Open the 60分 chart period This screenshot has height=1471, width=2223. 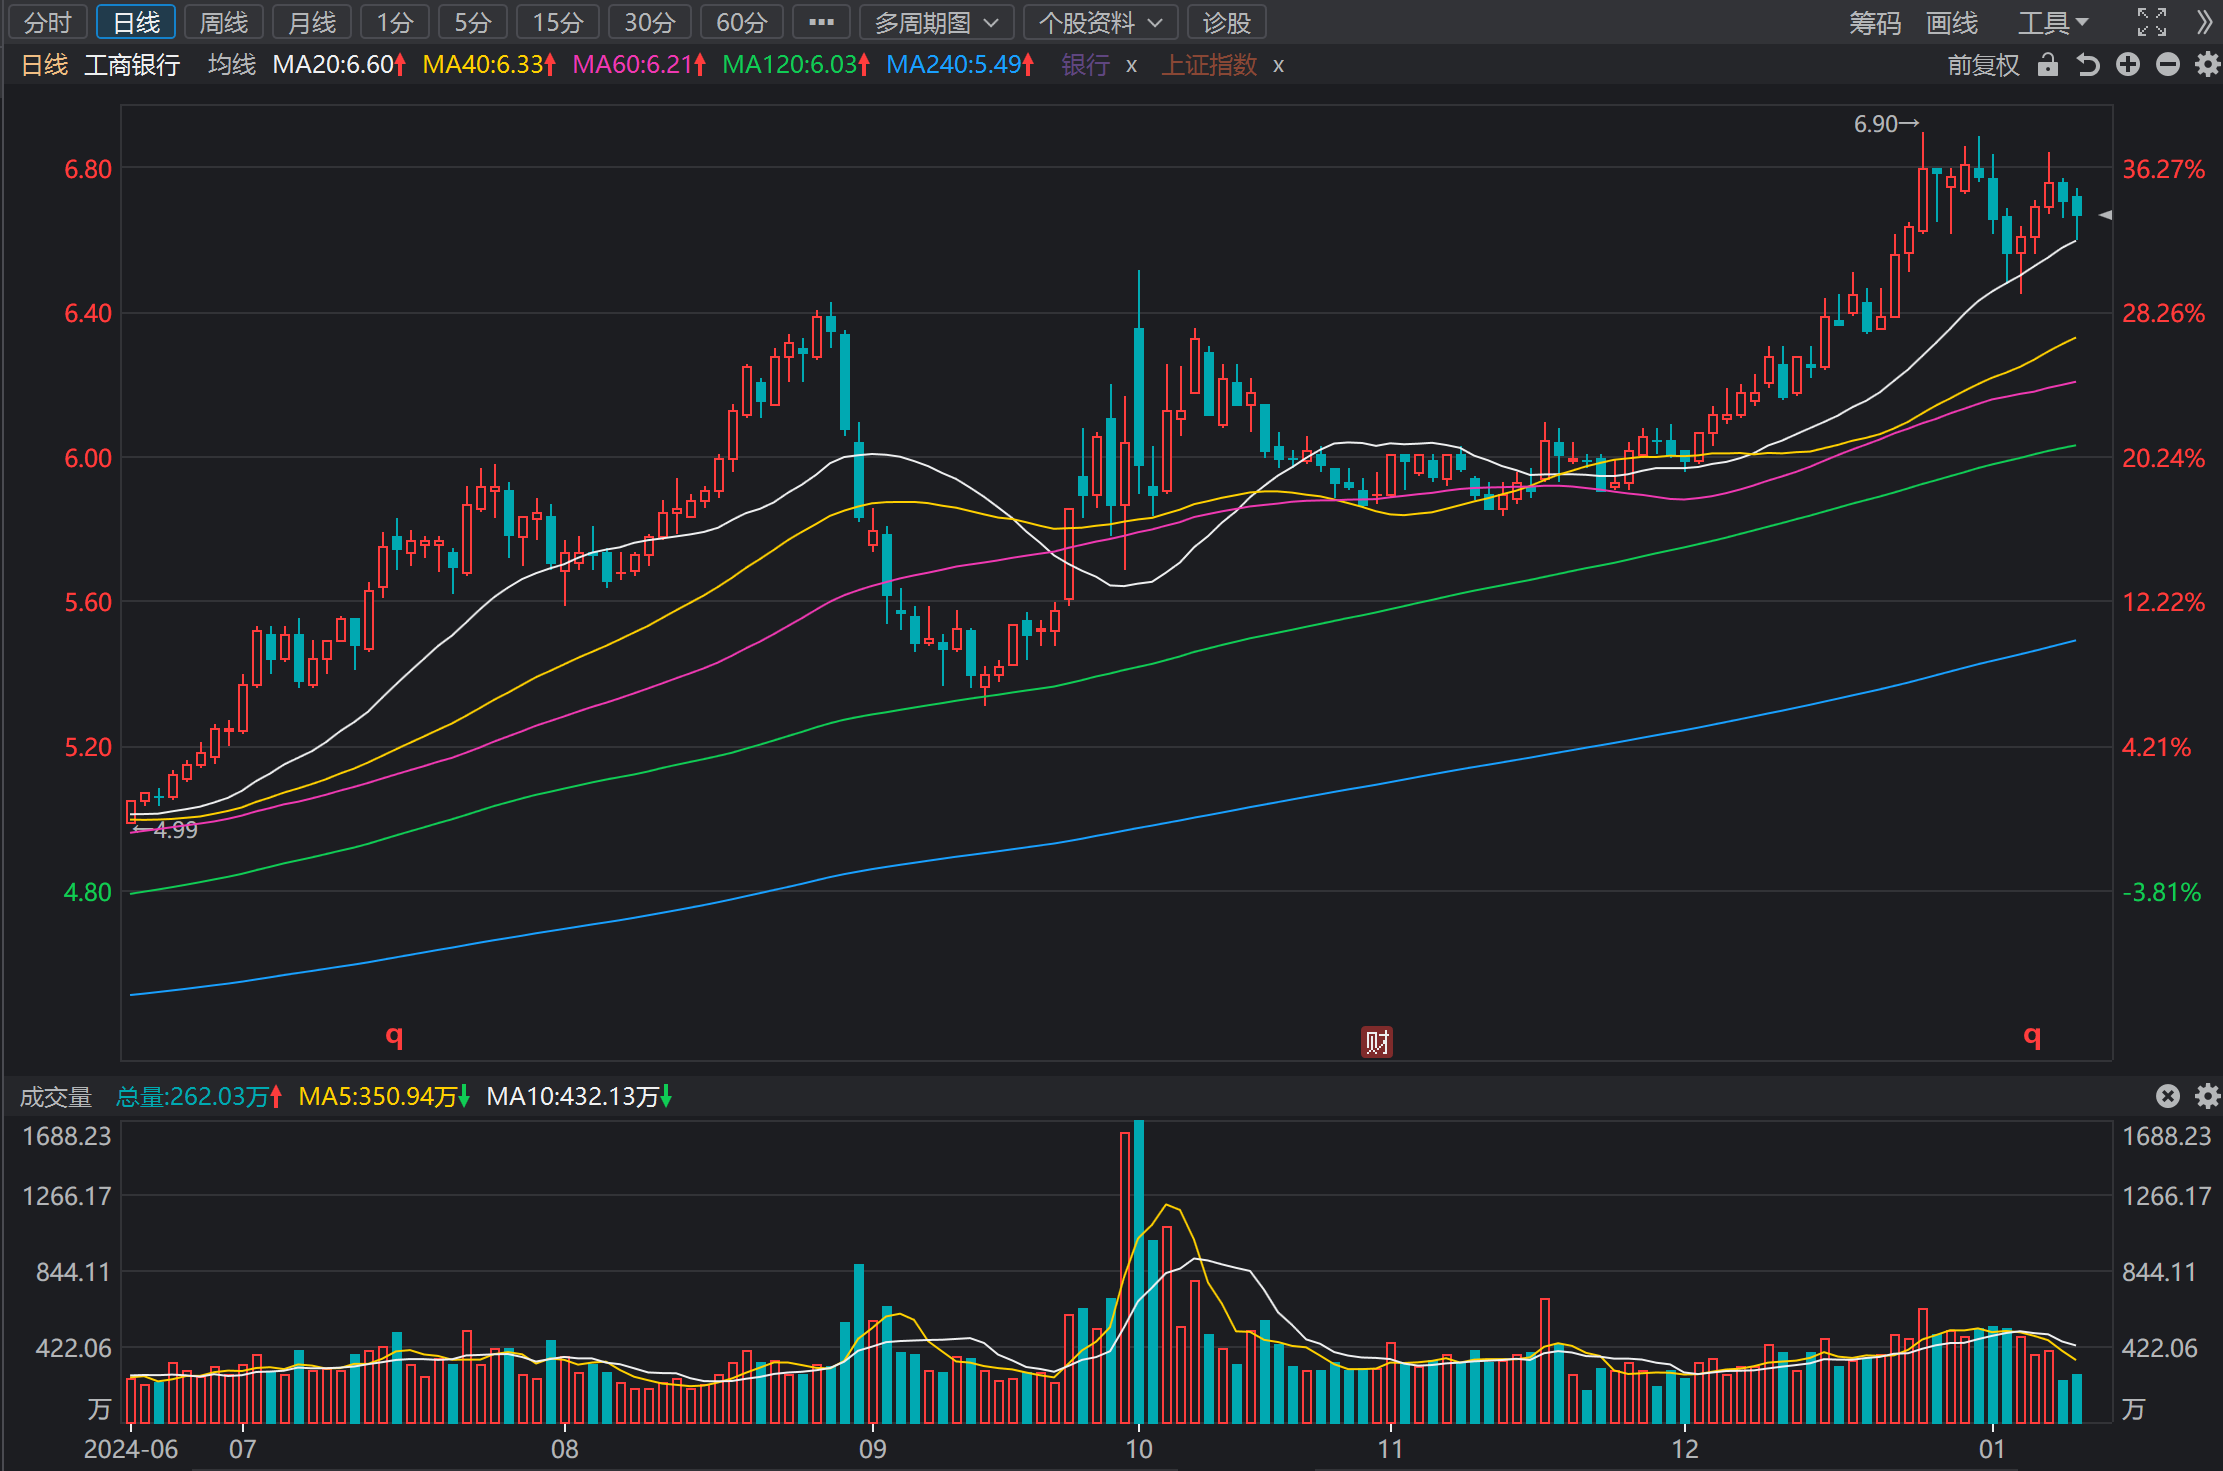coord(742,22)
